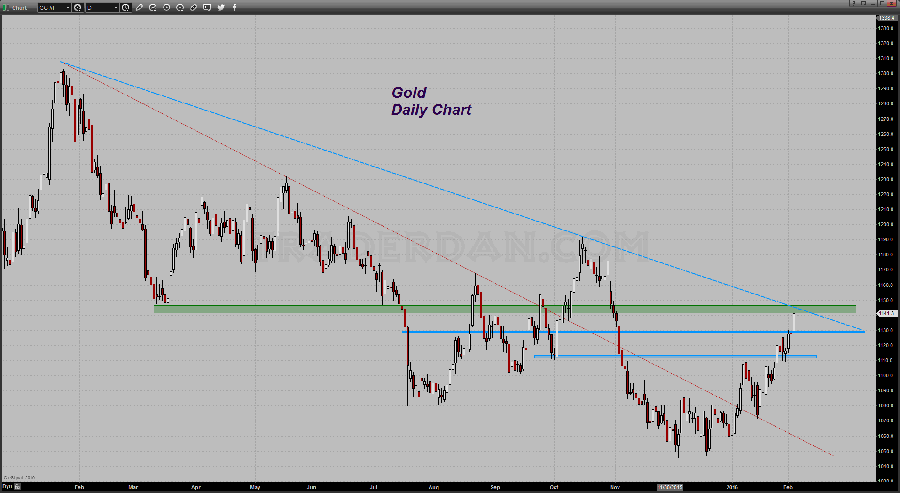Open help with question mark button
The height and width of the screenshot is (493, 900).
(853, 4)
